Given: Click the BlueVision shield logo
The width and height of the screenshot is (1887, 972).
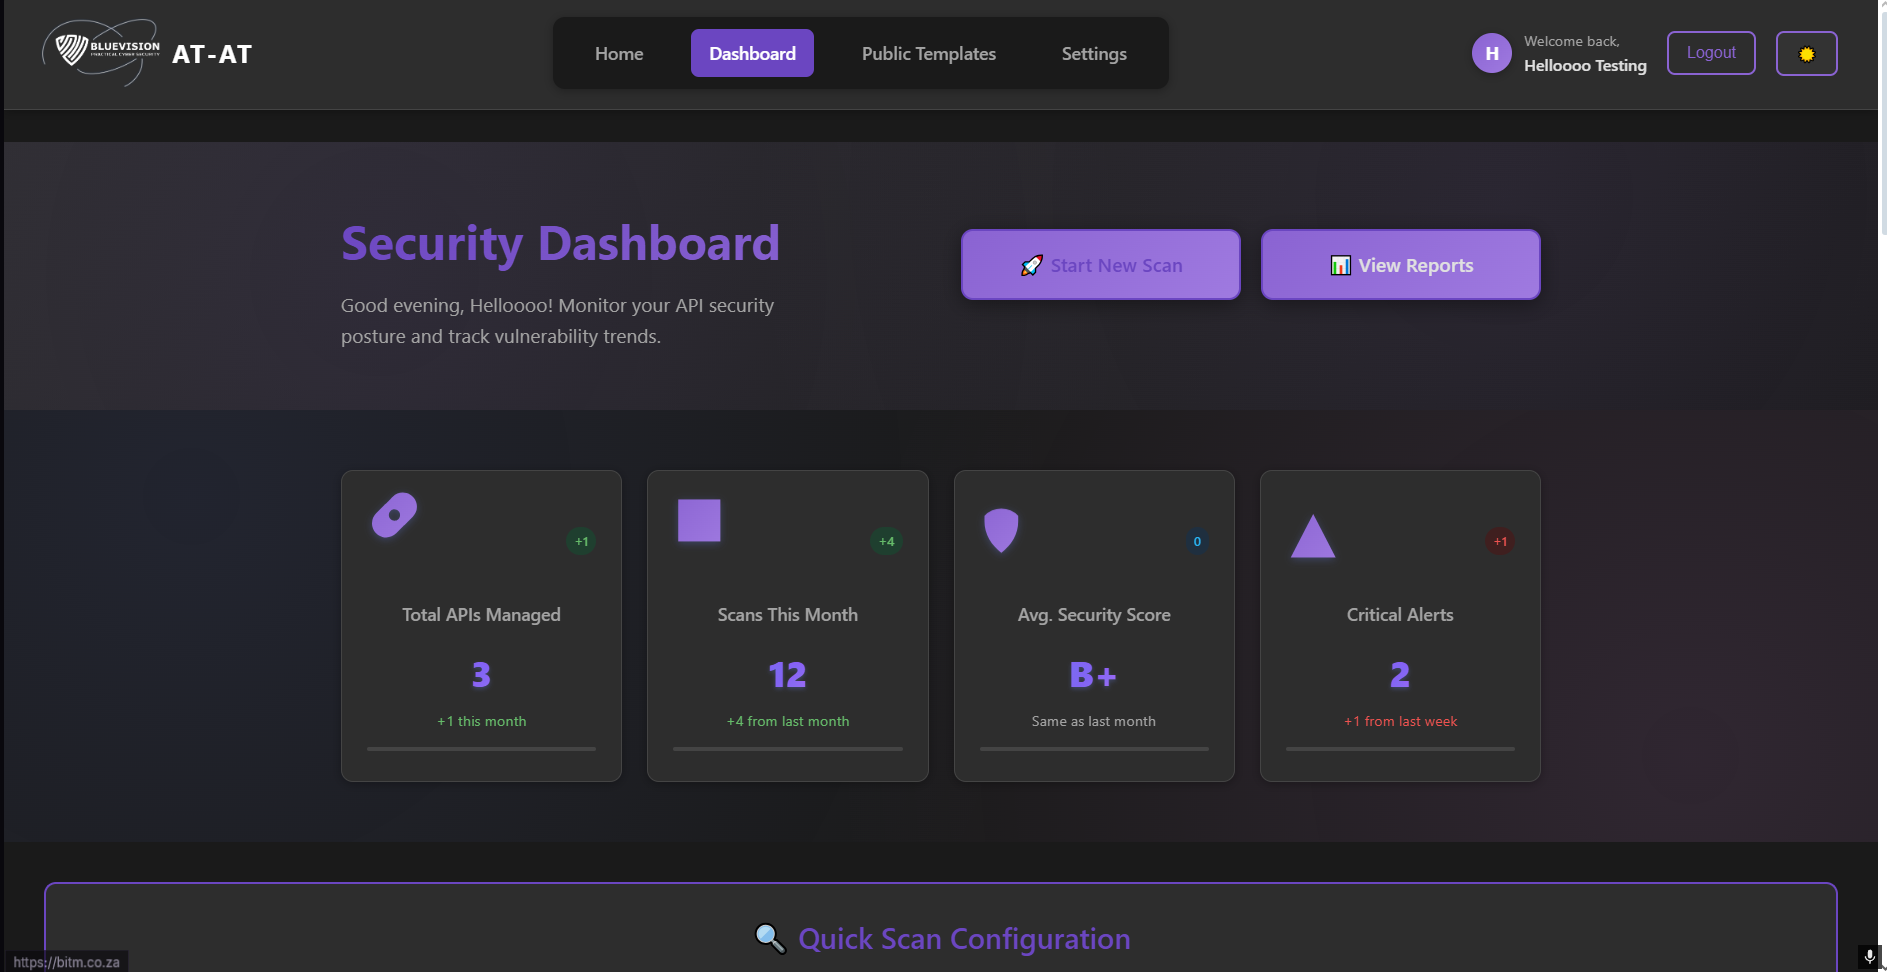Looking at the screenshot, I should (x=101, y=52).
